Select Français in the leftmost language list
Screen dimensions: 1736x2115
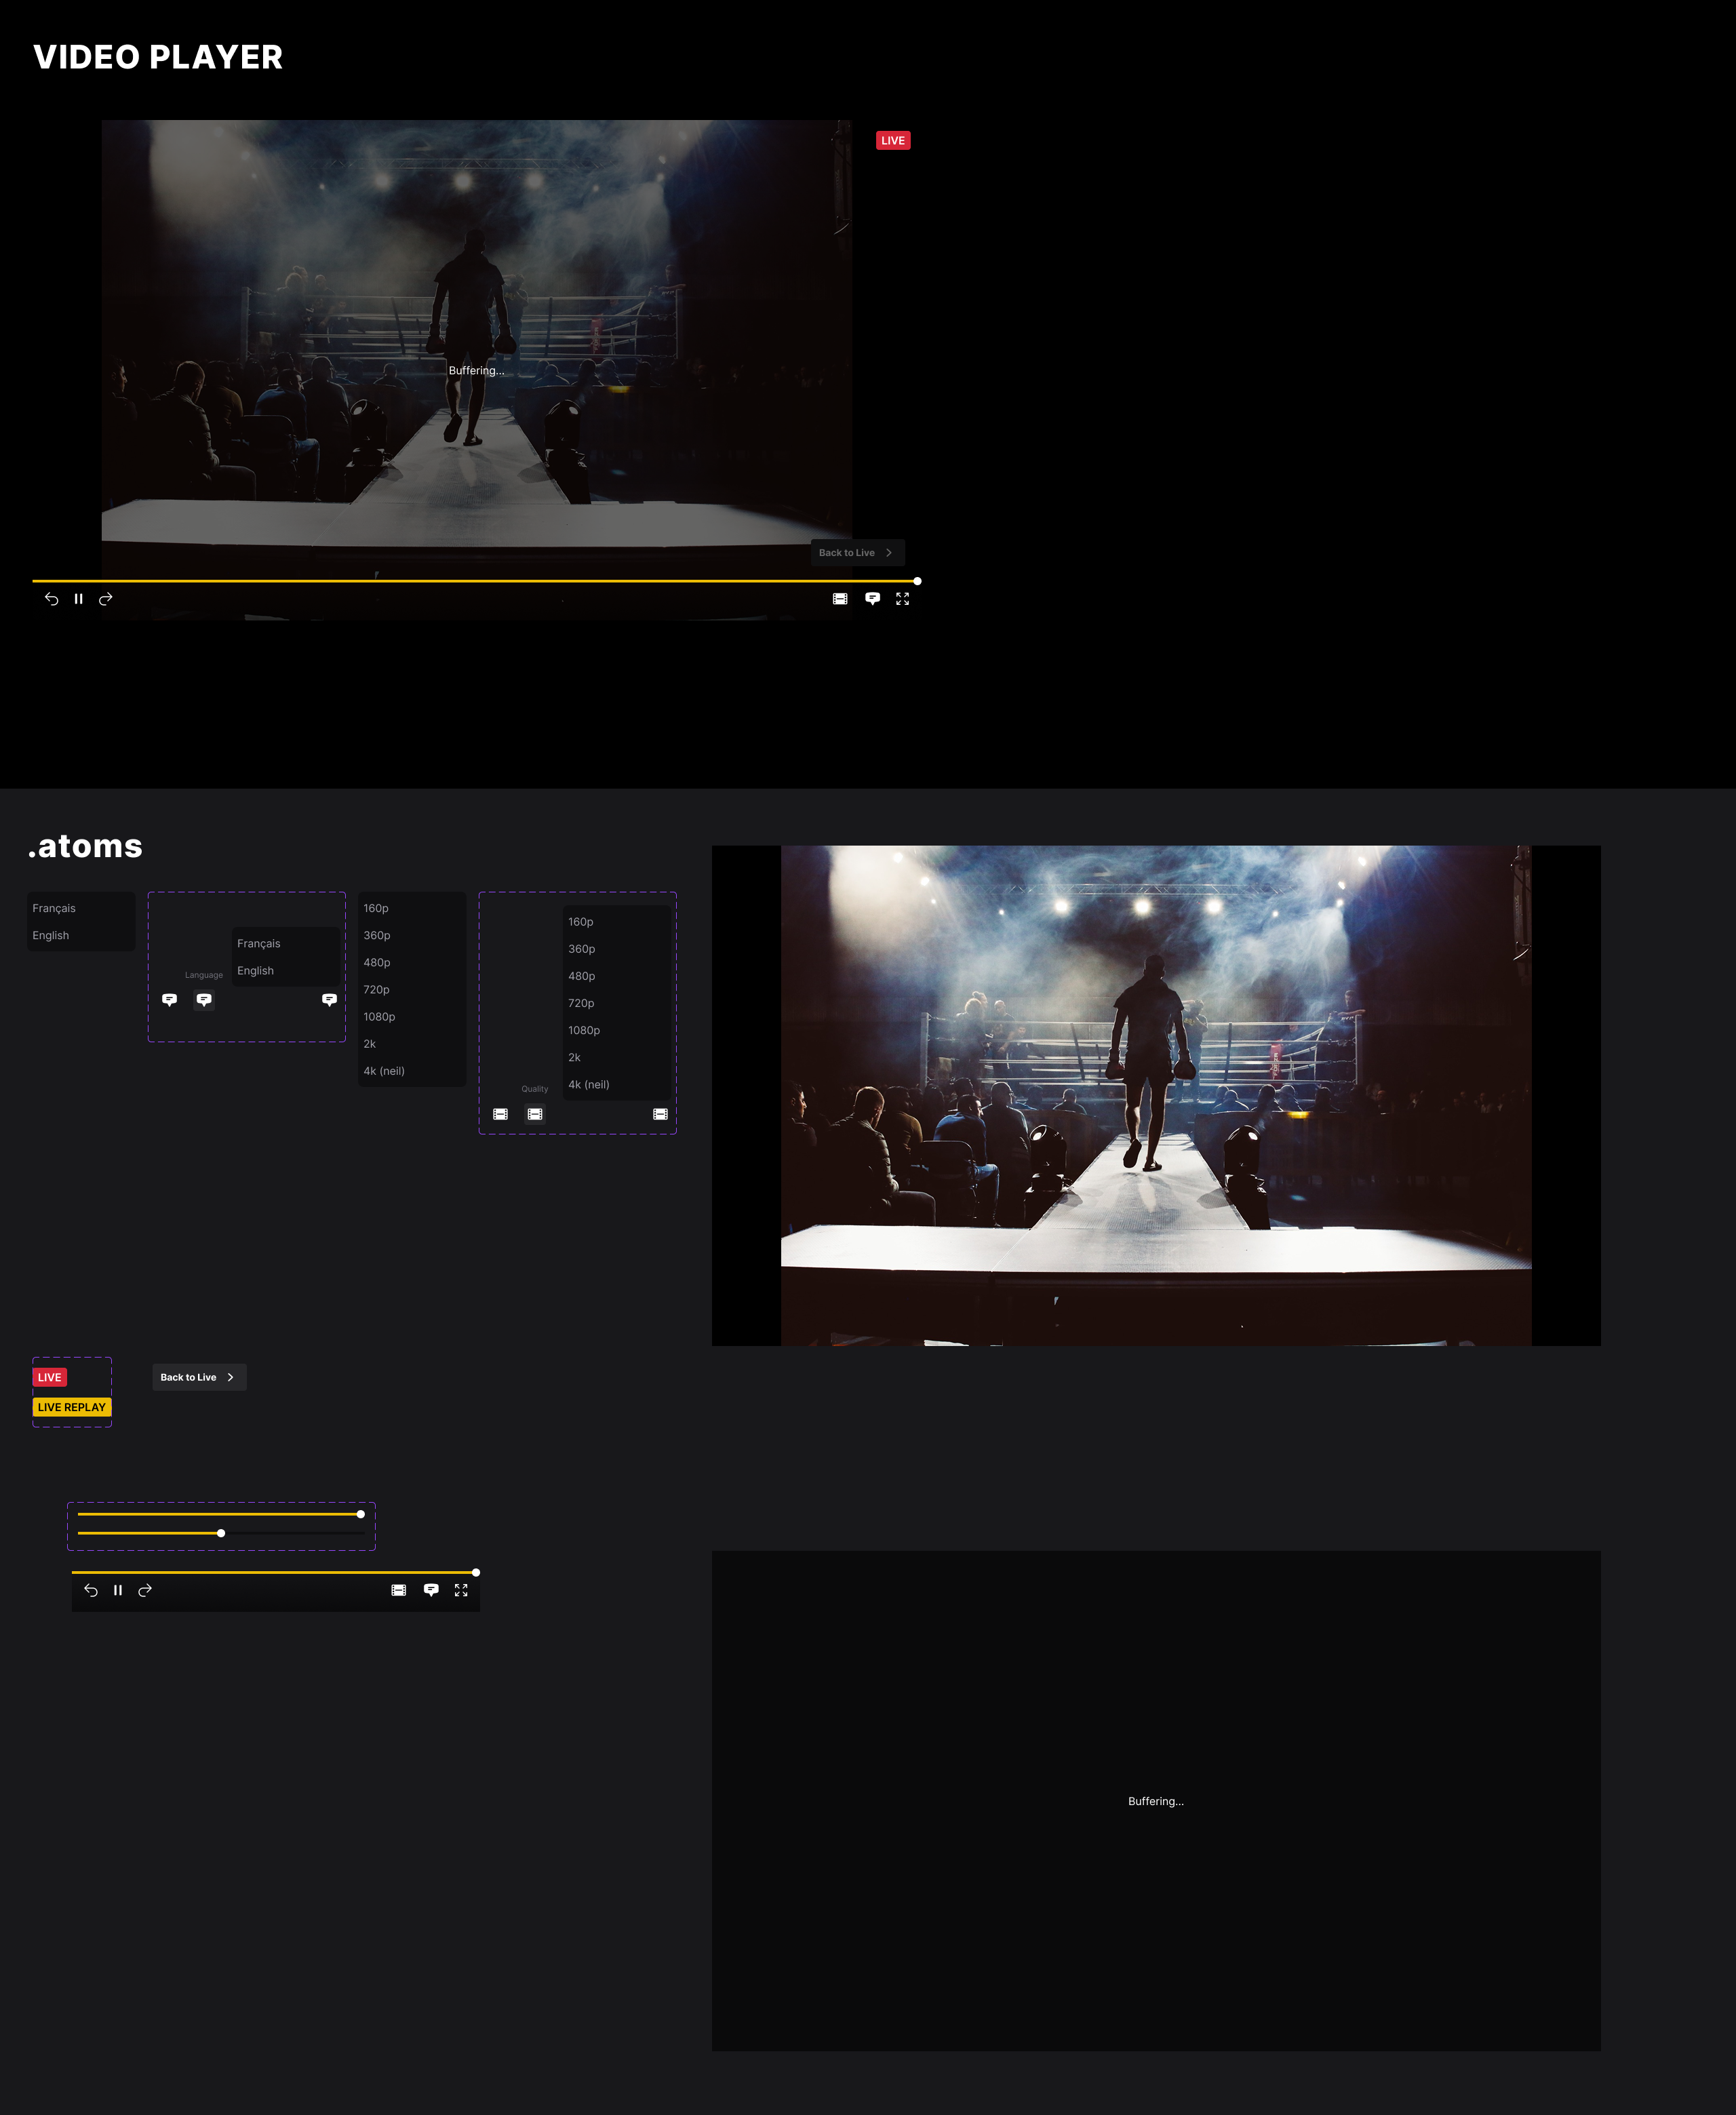pos(54,908)
